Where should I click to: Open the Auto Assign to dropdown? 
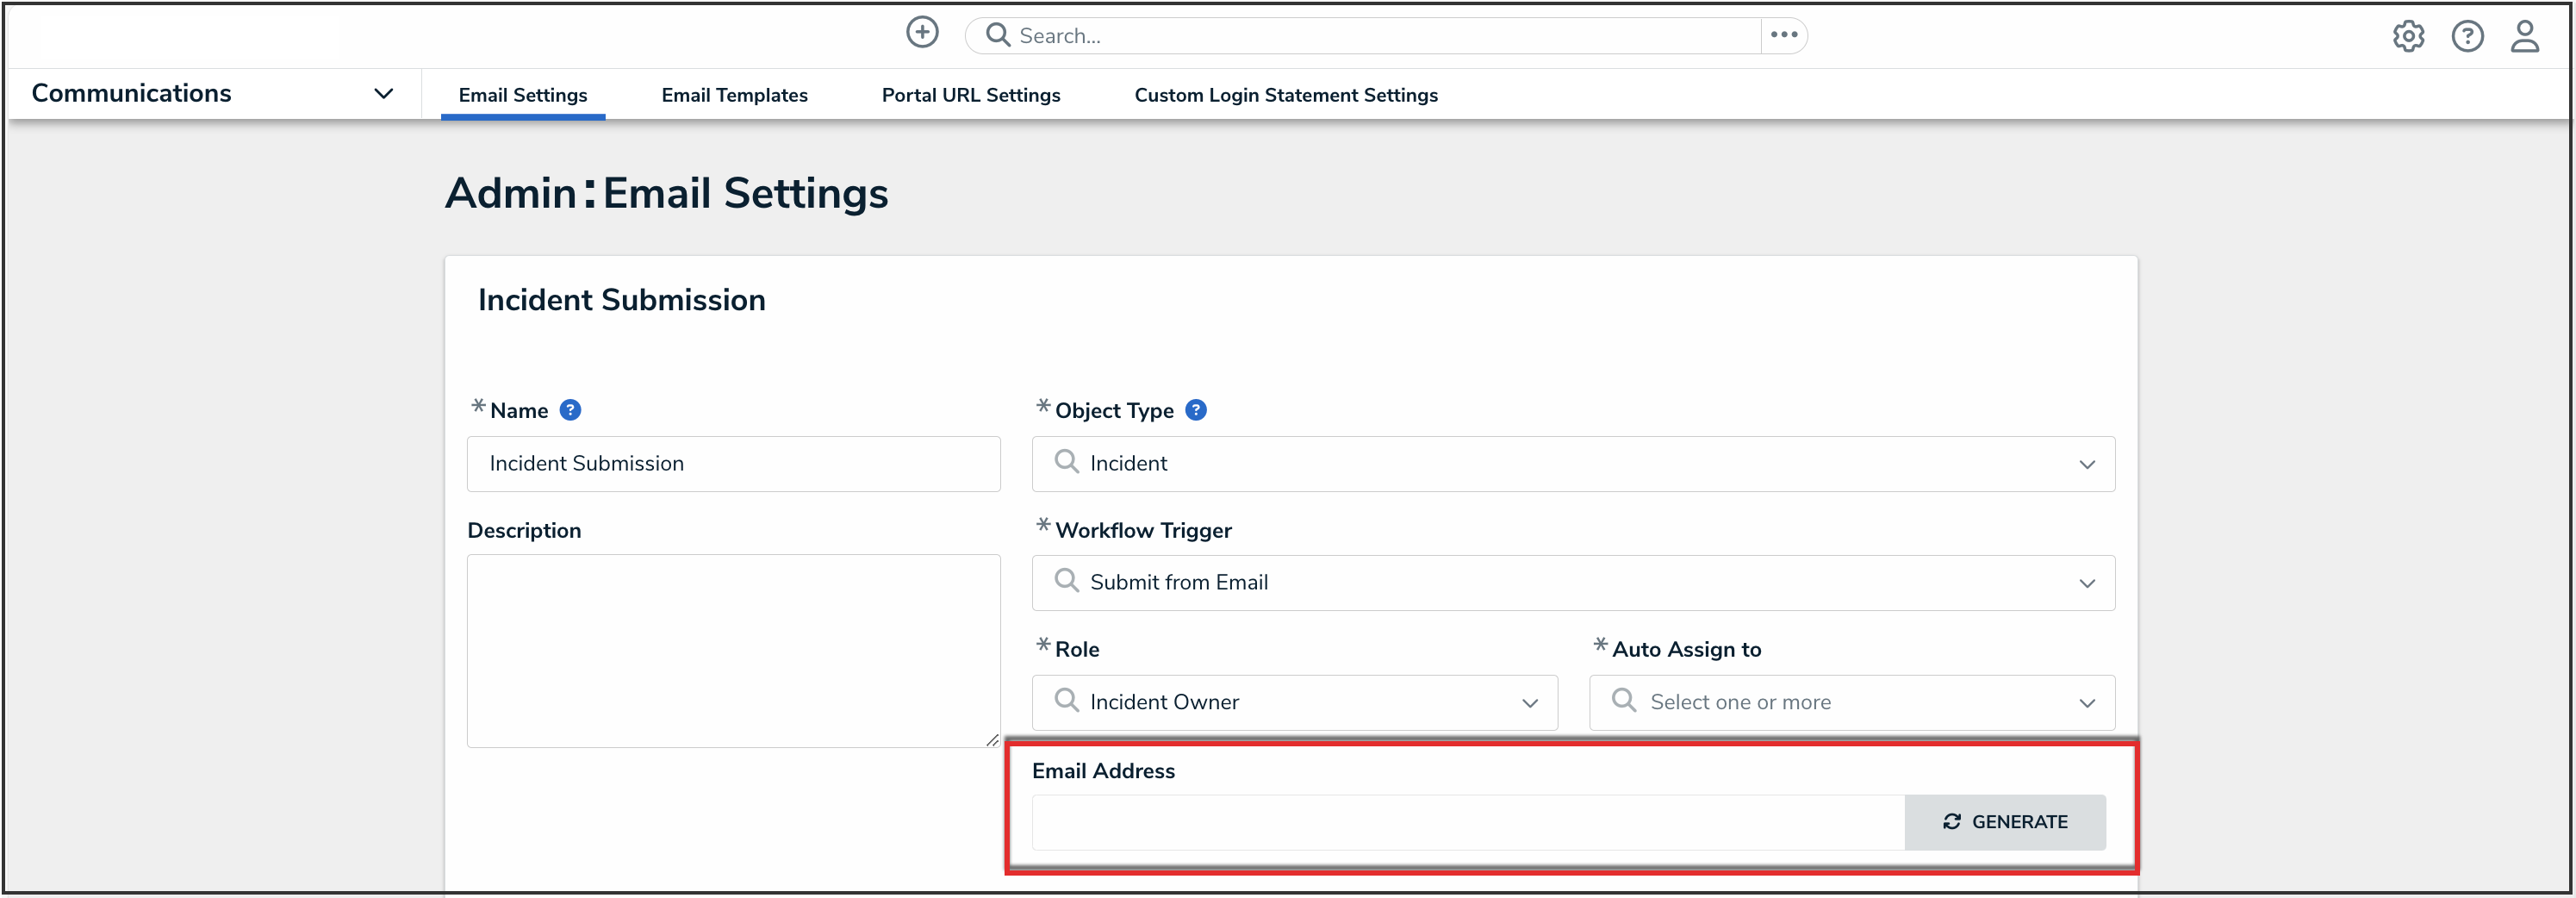tap(1851, 702)
